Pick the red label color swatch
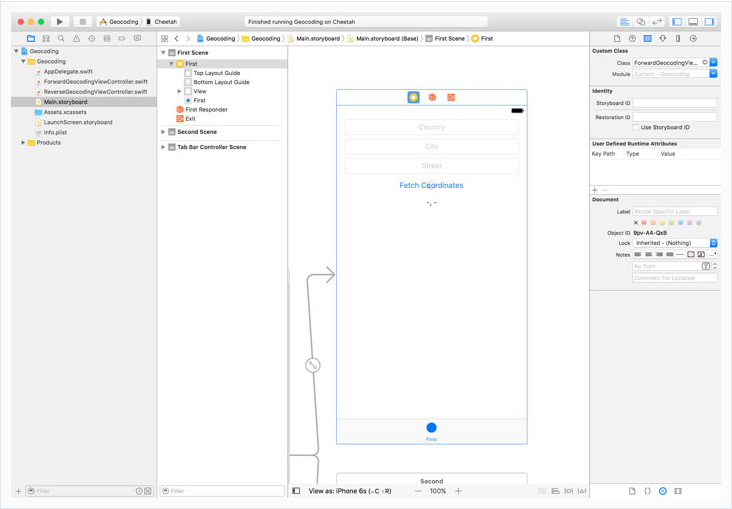Image resolution: width=732 pixels, height=509 pixels. 644,223
